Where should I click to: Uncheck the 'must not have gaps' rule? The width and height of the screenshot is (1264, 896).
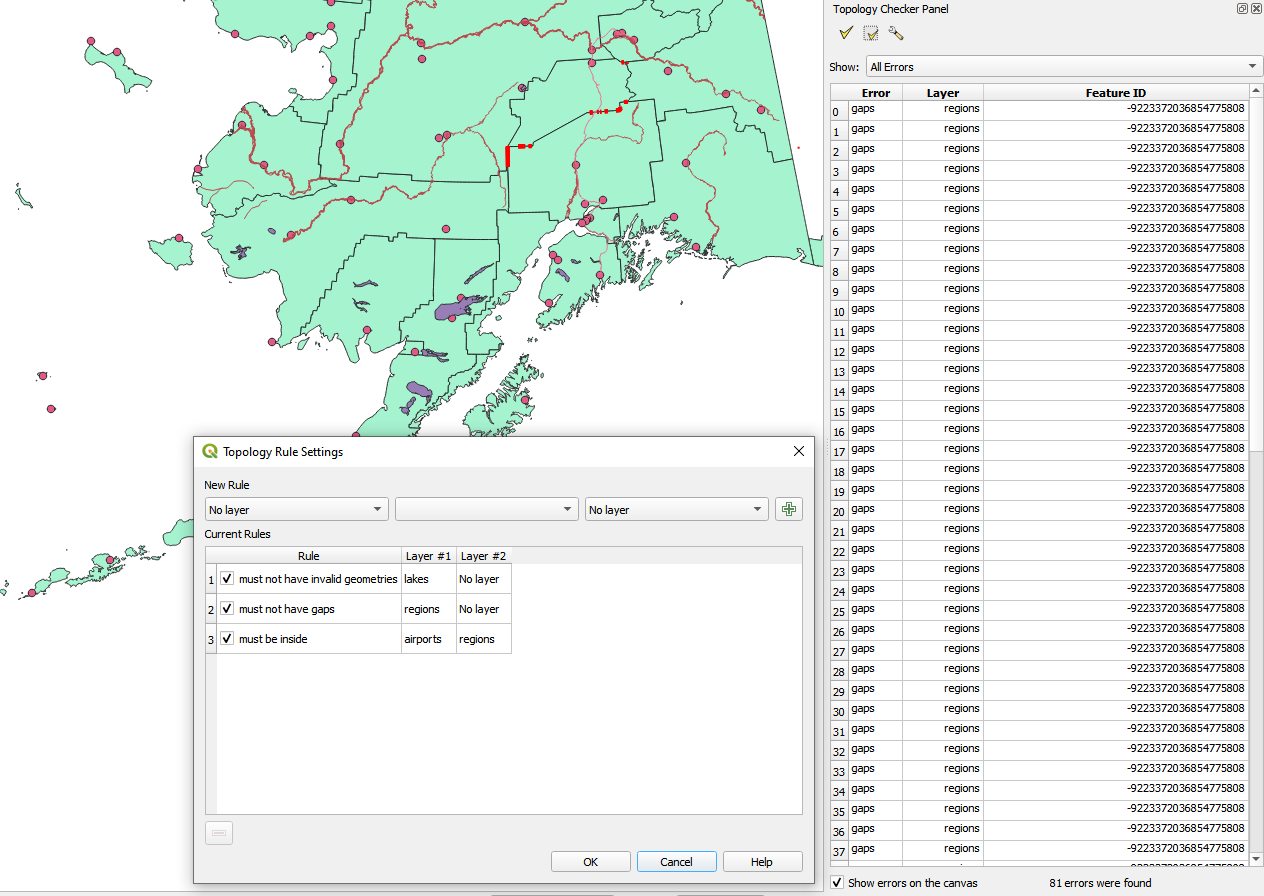pos(227,608)
